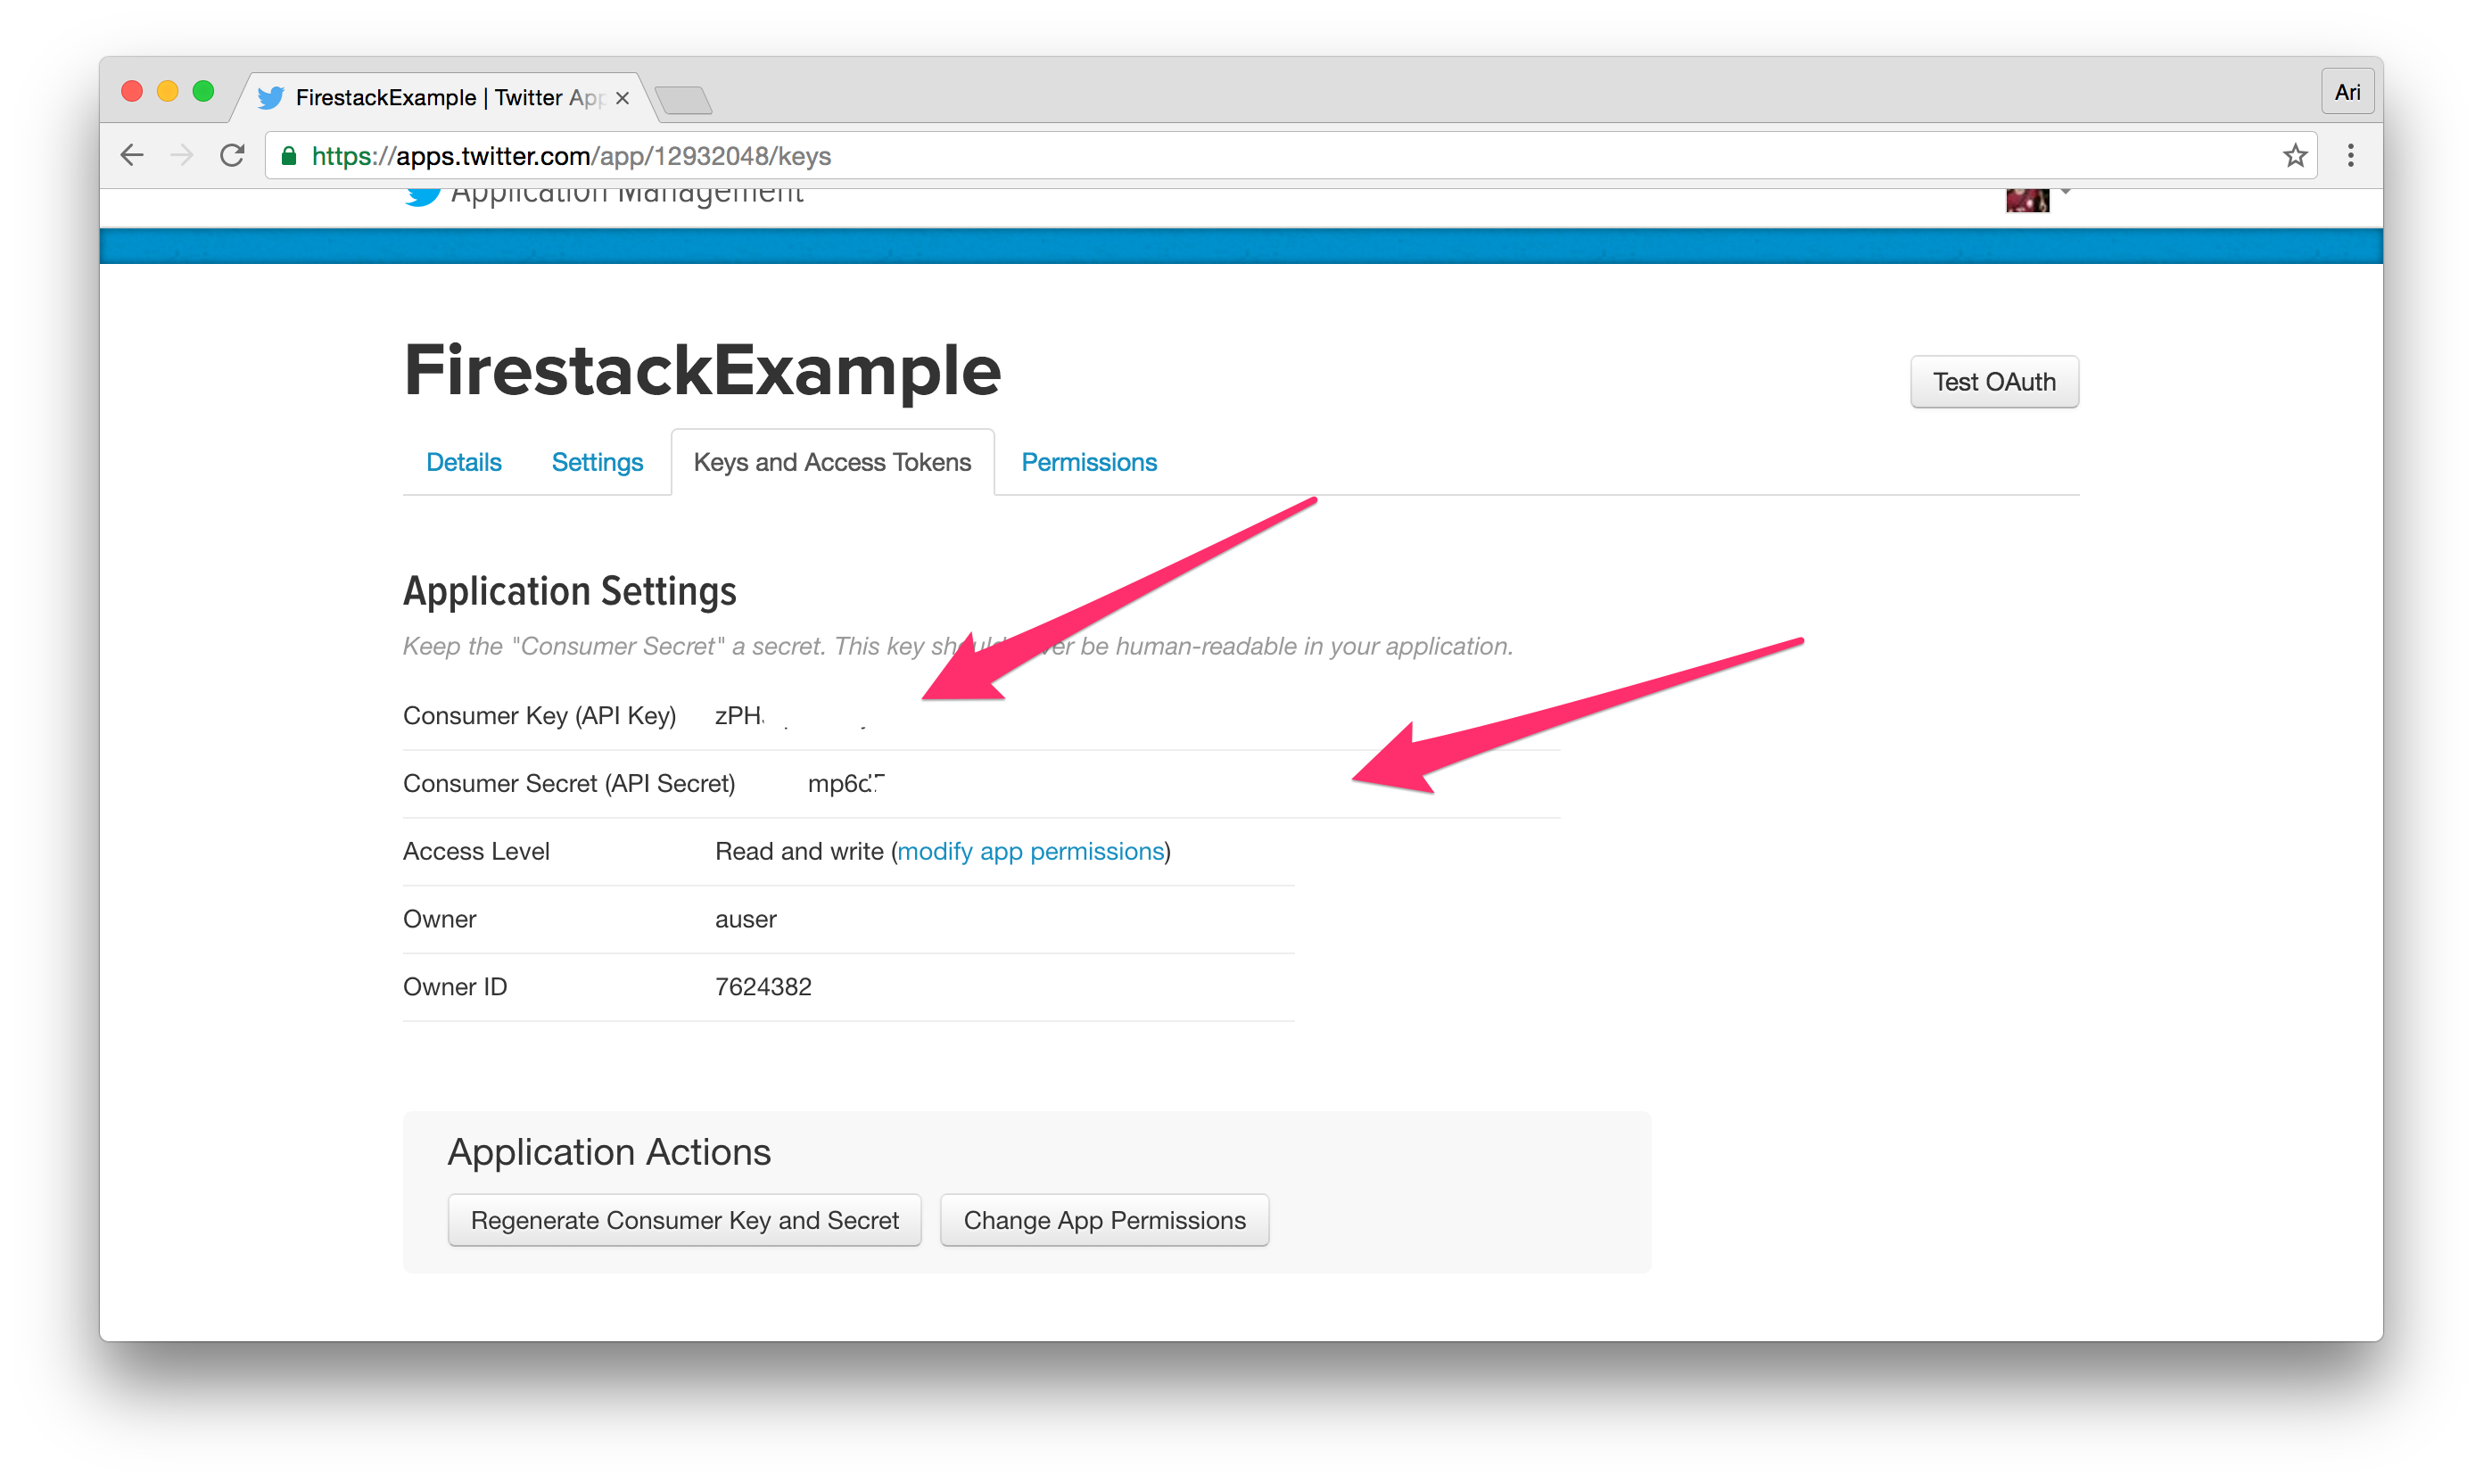
Task: Click the Regenerate Consumer Key and Secret button
Action: click(x=685, y=1219)
